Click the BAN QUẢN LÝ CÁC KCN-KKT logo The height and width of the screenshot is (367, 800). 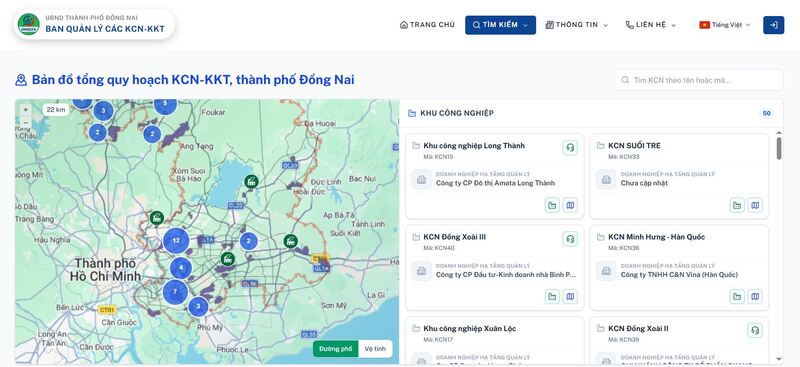(94, 25)
